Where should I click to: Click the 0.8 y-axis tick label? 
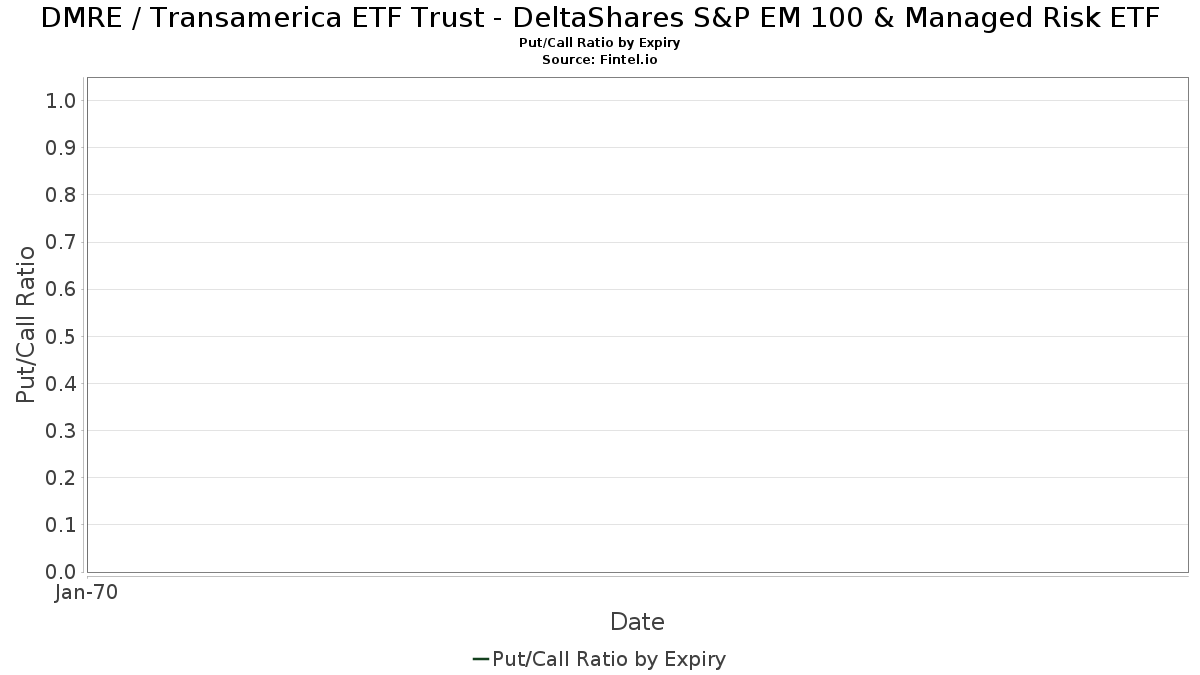click(61, 194)
